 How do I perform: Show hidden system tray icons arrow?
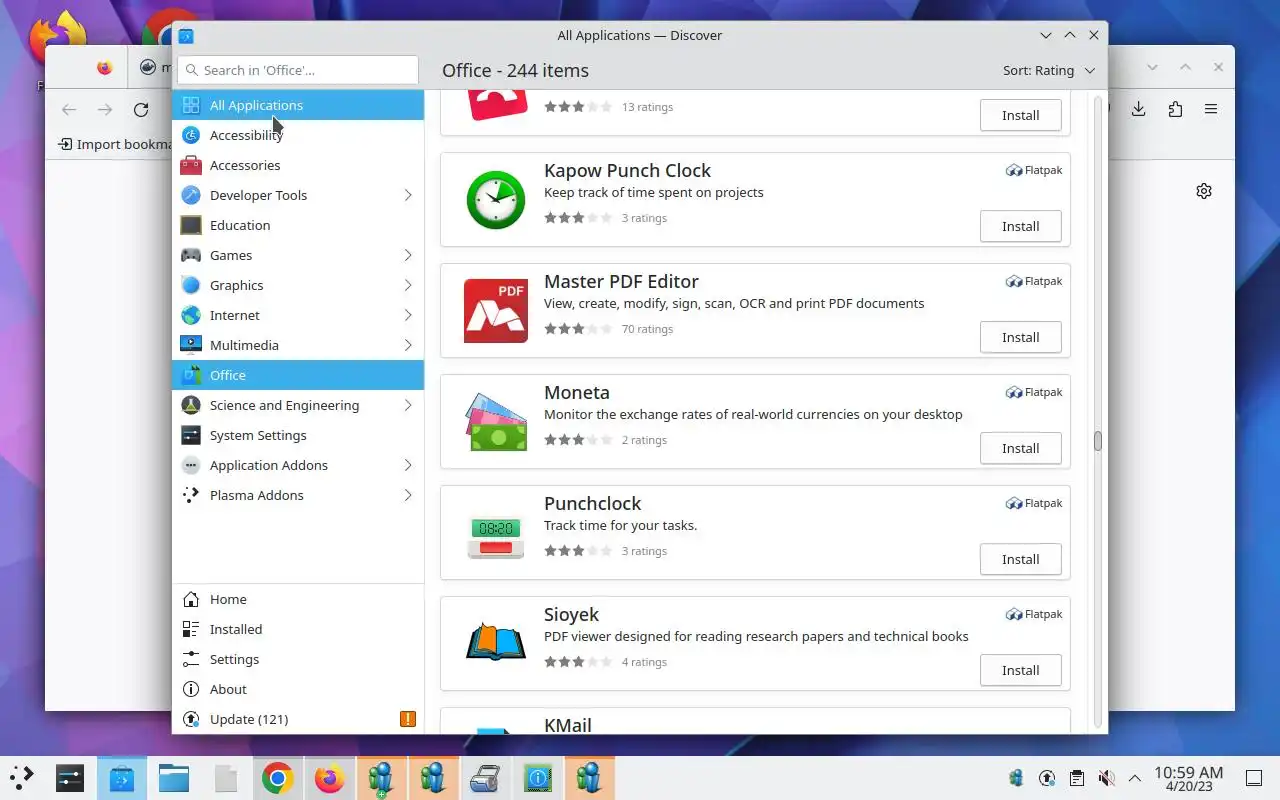pyautogui.click(x=1135, y=778)
